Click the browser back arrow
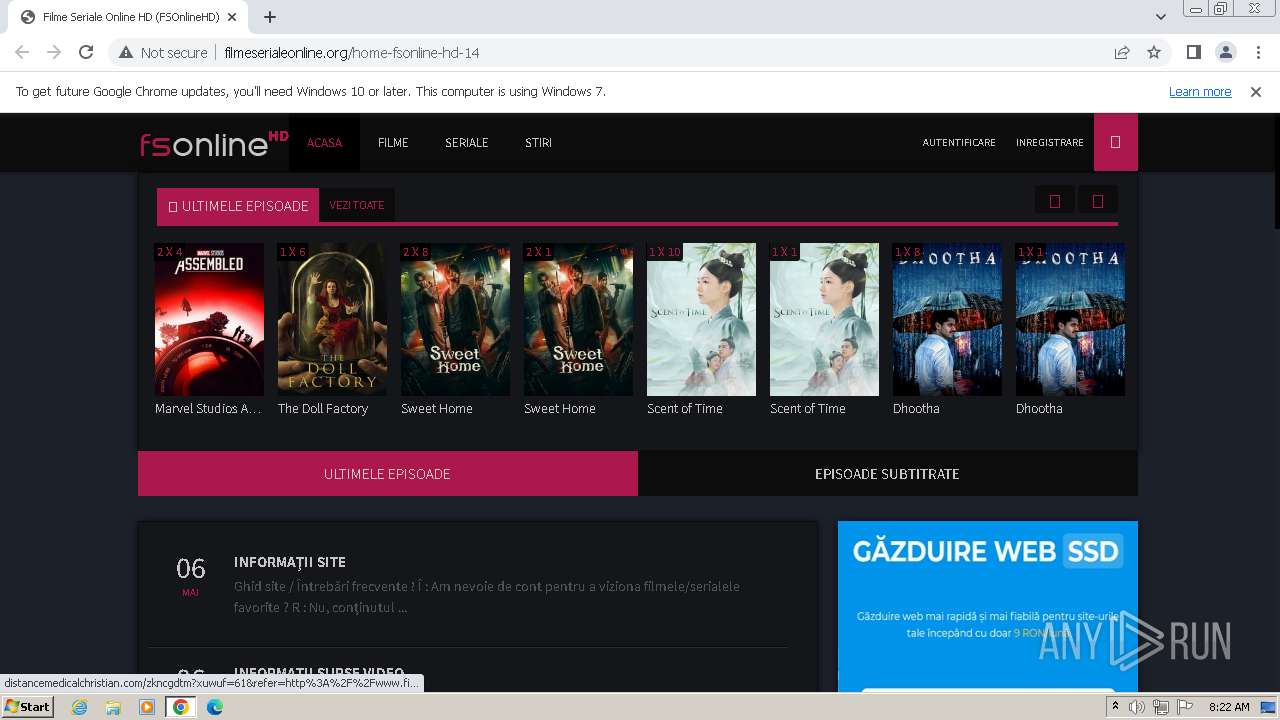 pyautogui.click(x=22, y=52)
